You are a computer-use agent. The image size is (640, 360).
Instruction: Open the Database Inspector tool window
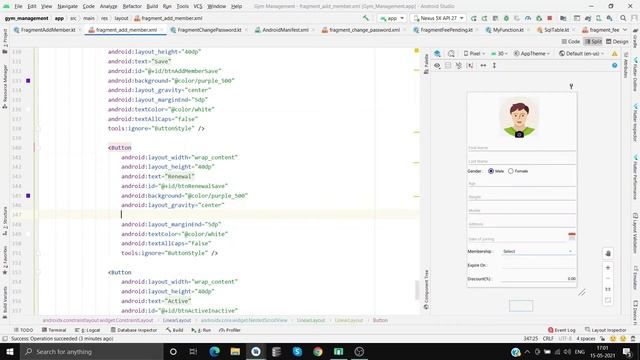point(133,330)
